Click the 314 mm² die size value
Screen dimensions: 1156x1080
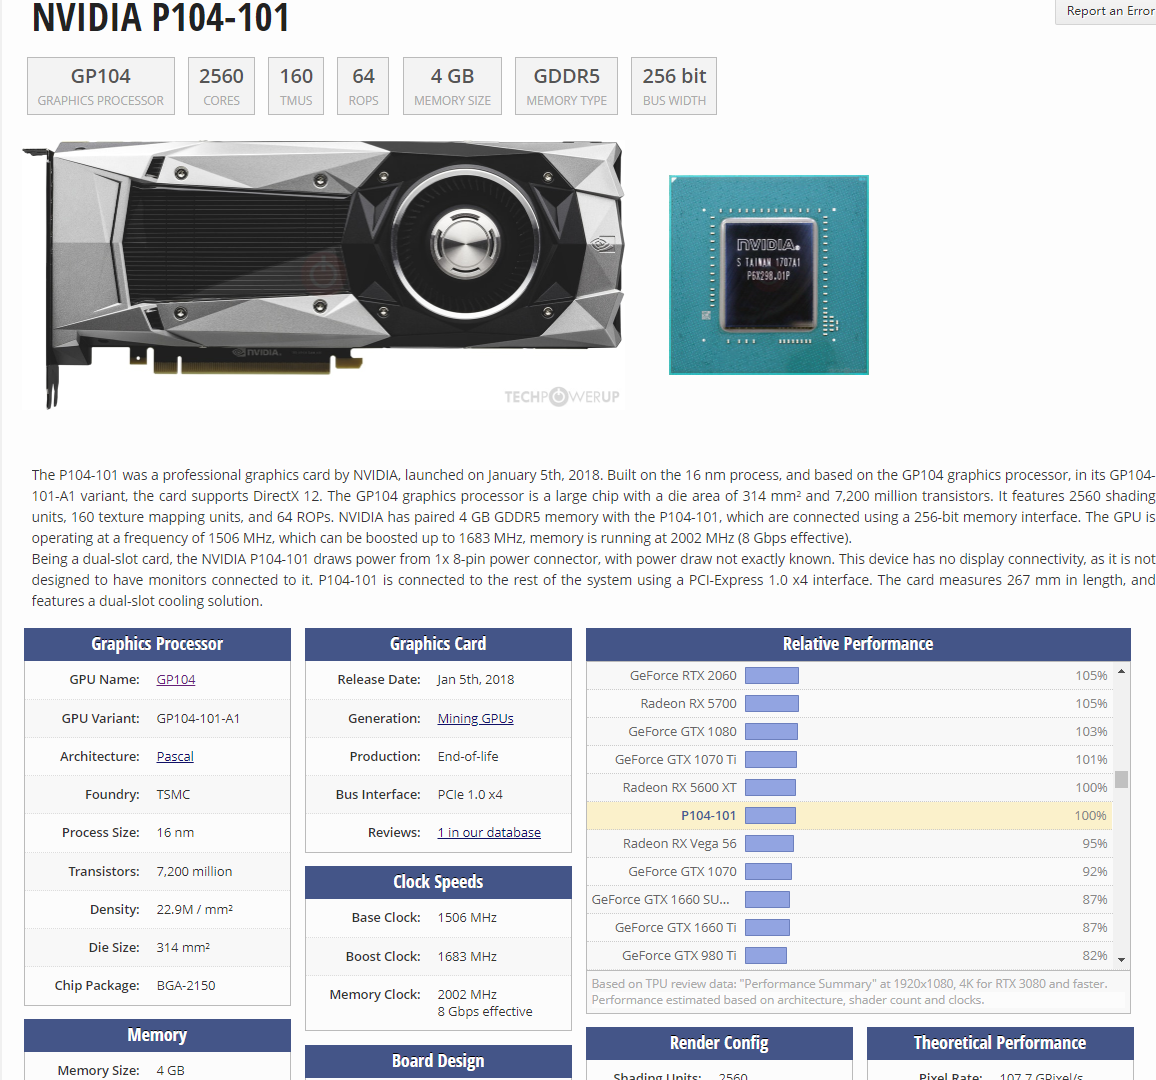pos(183,947)
